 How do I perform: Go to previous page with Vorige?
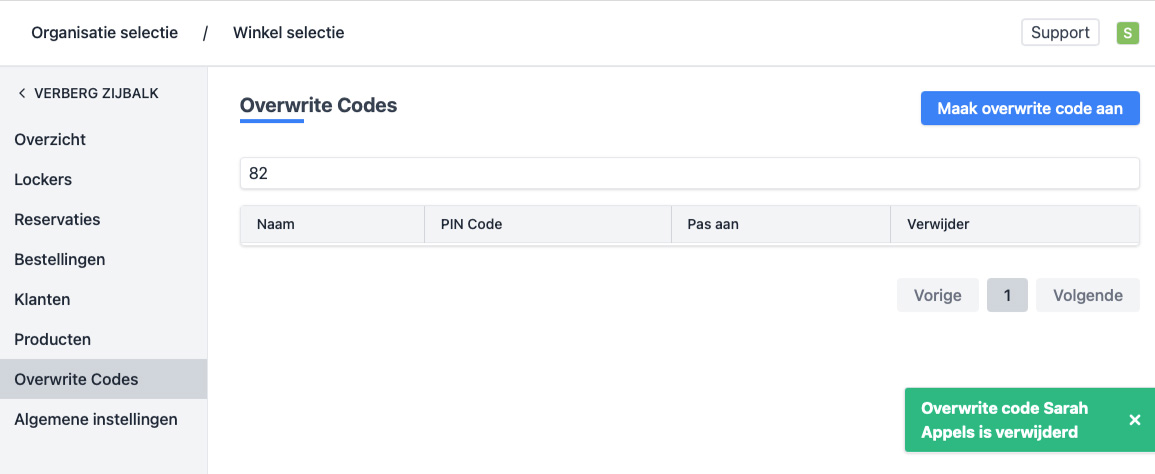[938, 295]
